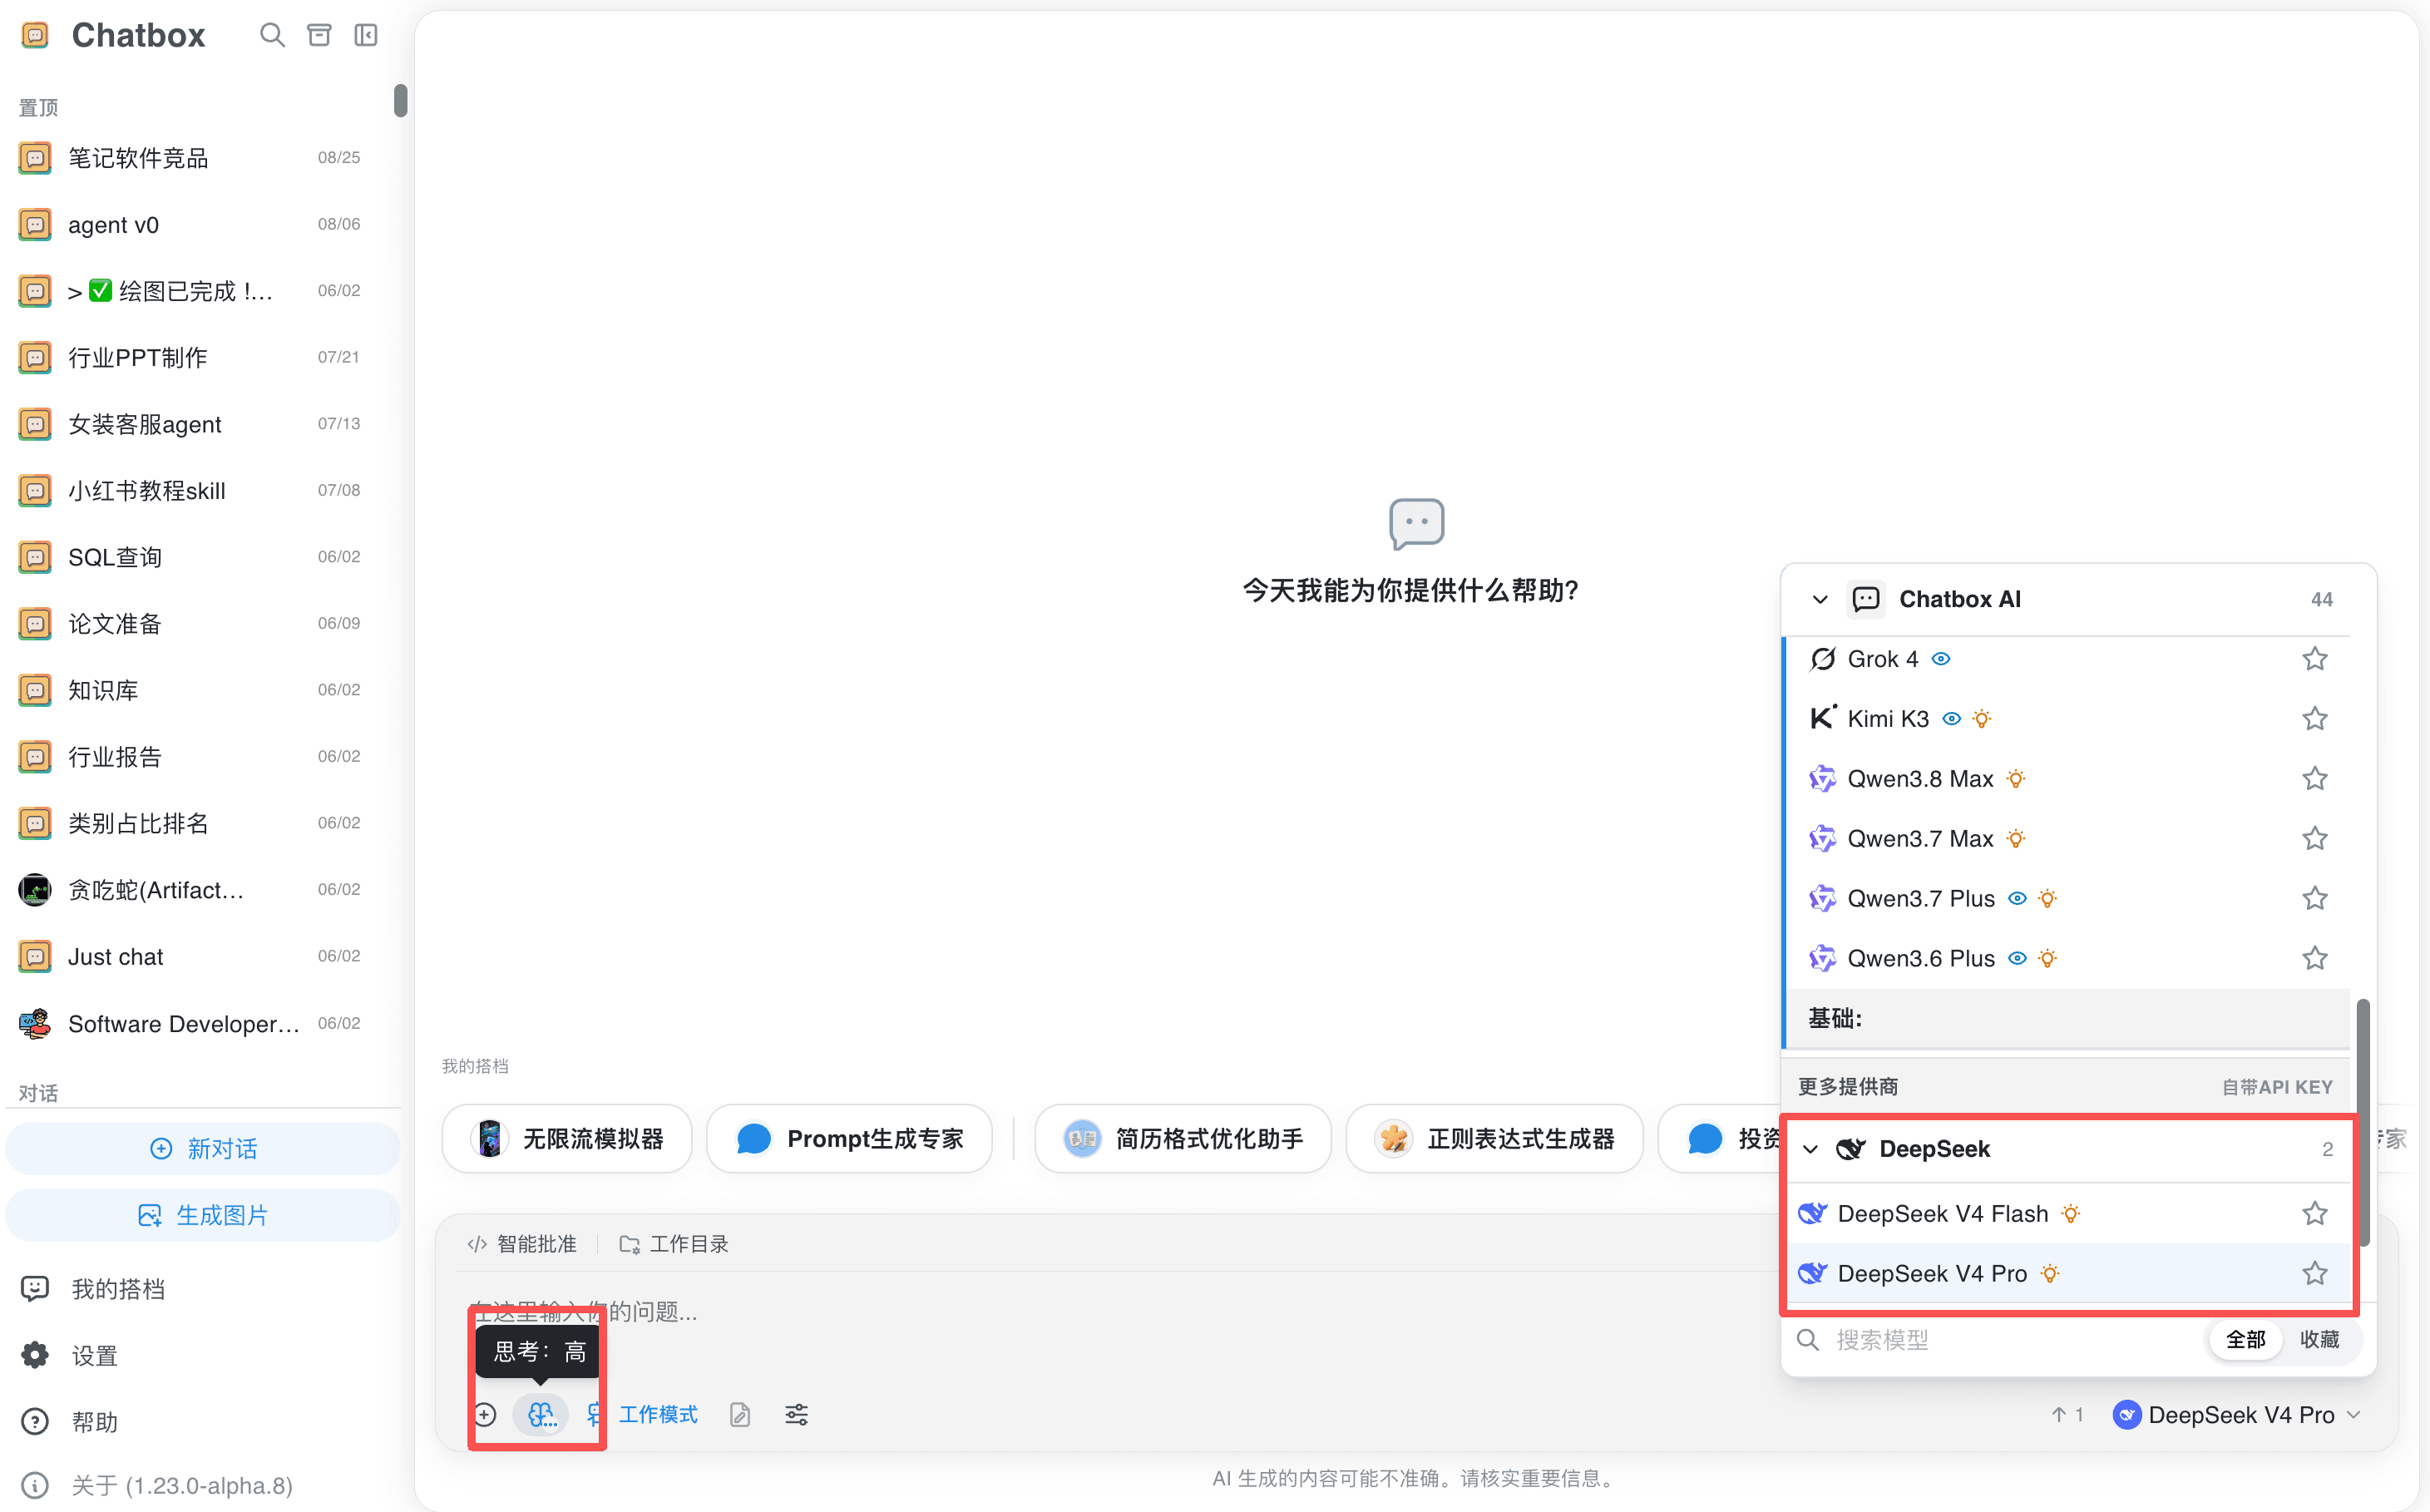
Task: Open the document edit icon in input toolbar
Action: [x=740, y=1414]
